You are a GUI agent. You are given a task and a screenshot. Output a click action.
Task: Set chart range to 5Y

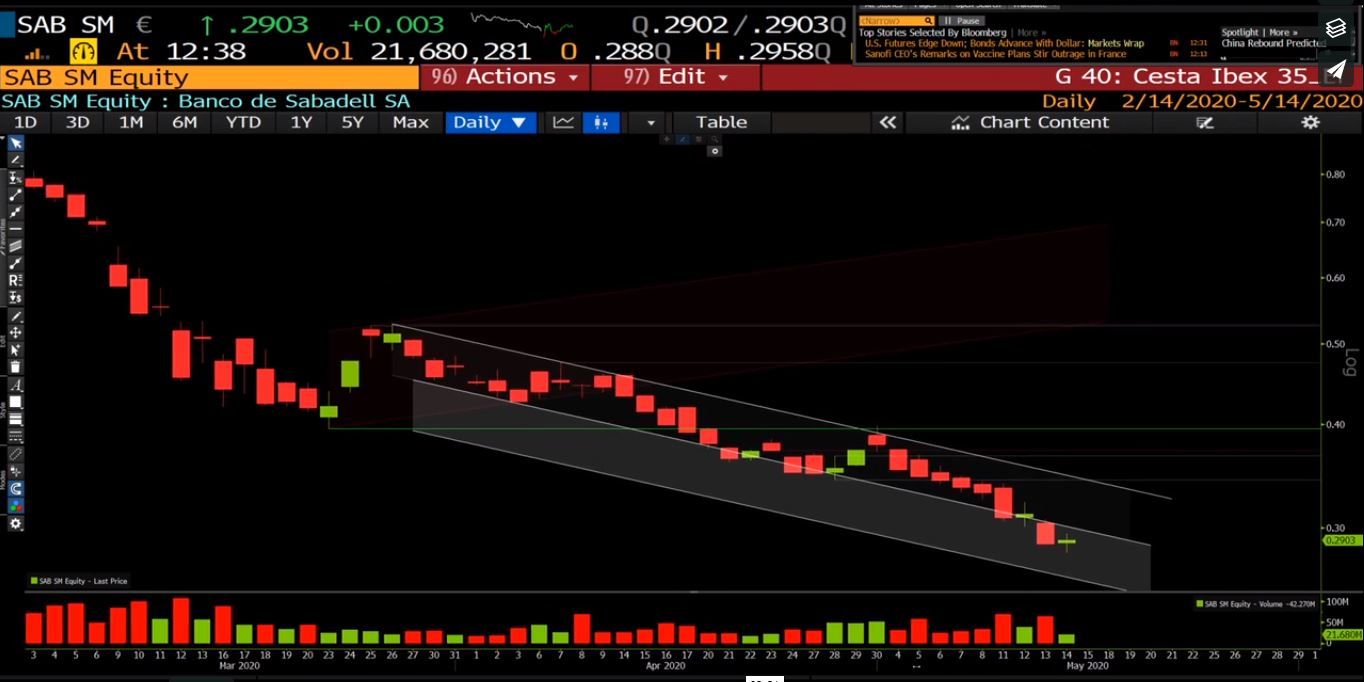tap(353, 122)
